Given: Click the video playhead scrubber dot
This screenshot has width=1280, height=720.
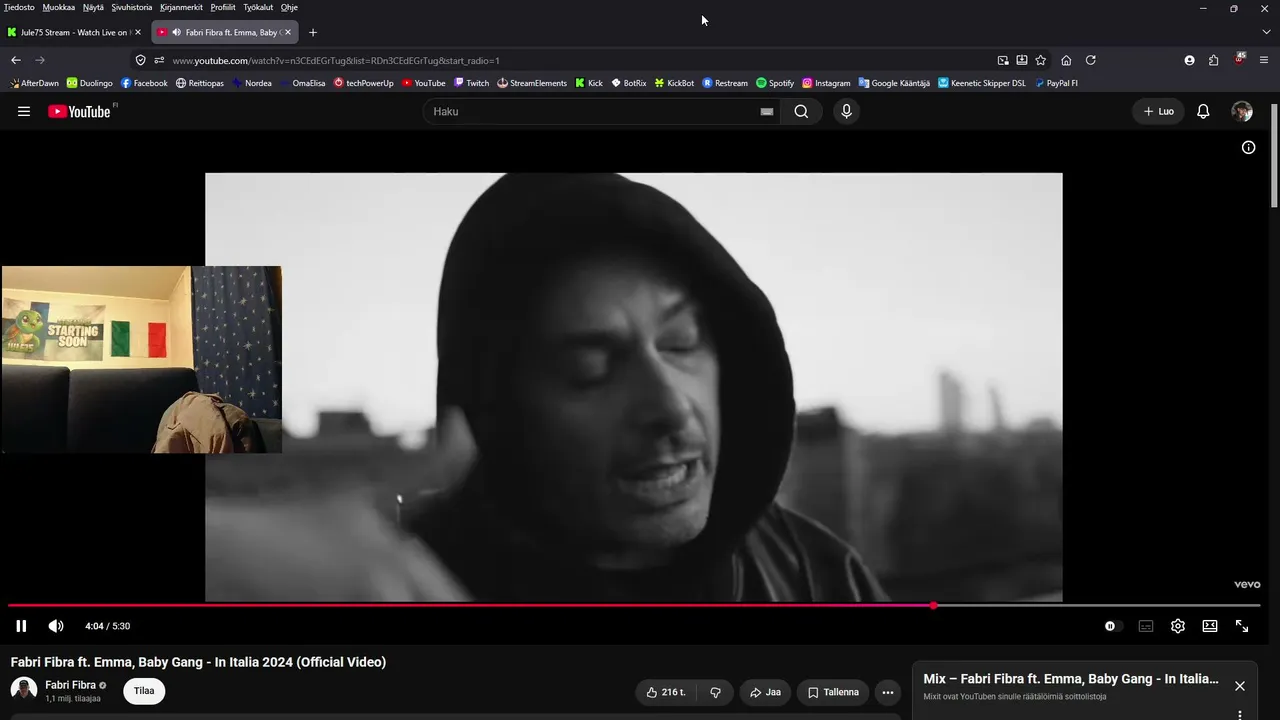Looking at the screenshot, I should point(934,605).
